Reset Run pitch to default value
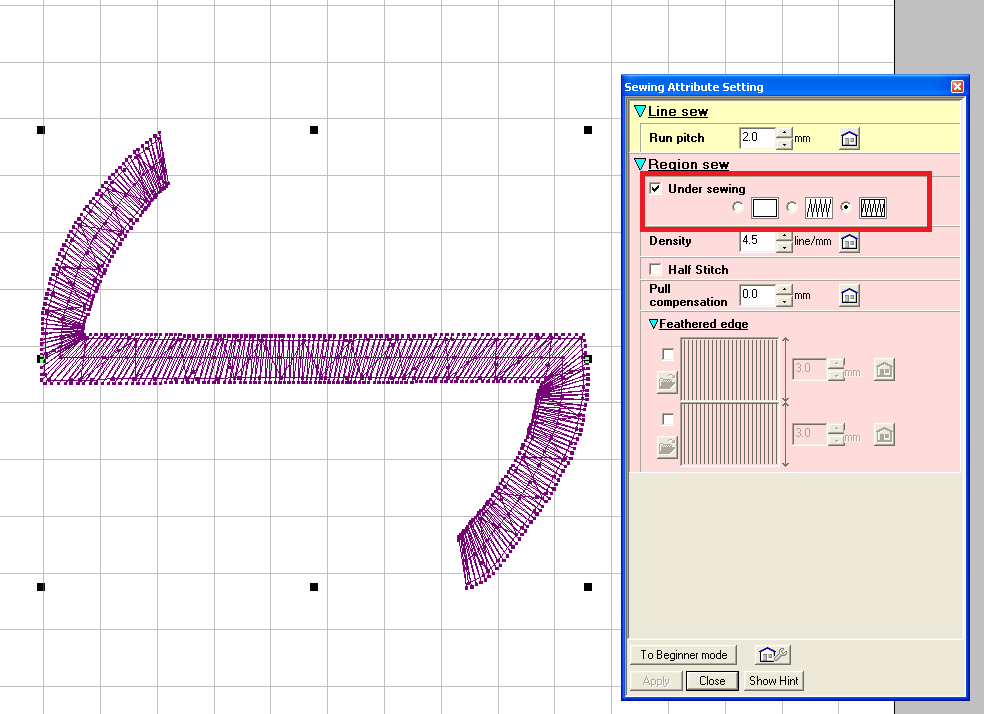 (x=849, y=139)
